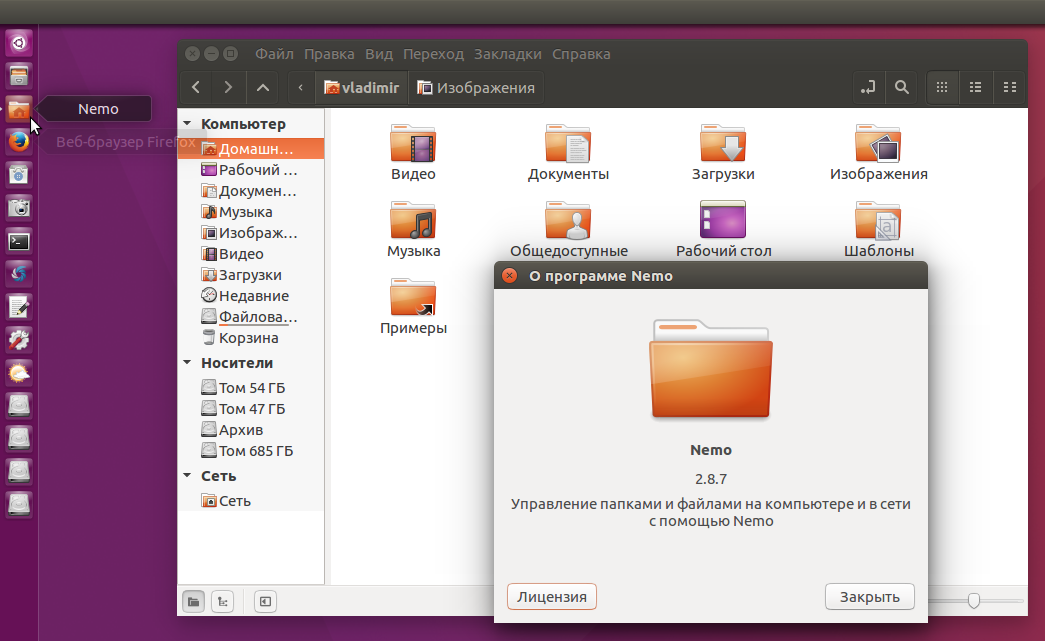This screenshot has height=641, width=1045.
Task: Open Том 54 ГБ volume
Action: click(x=251, y=388)
